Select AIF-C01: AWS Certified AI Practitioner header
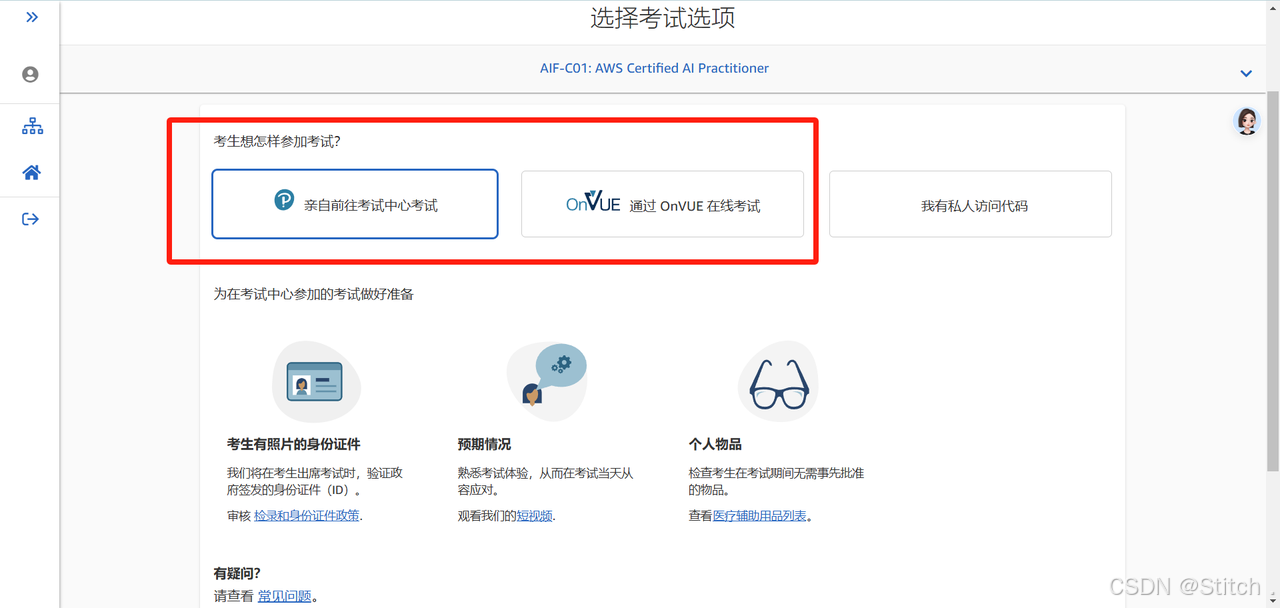This screenshot has width=1280, height=608. 654,69
